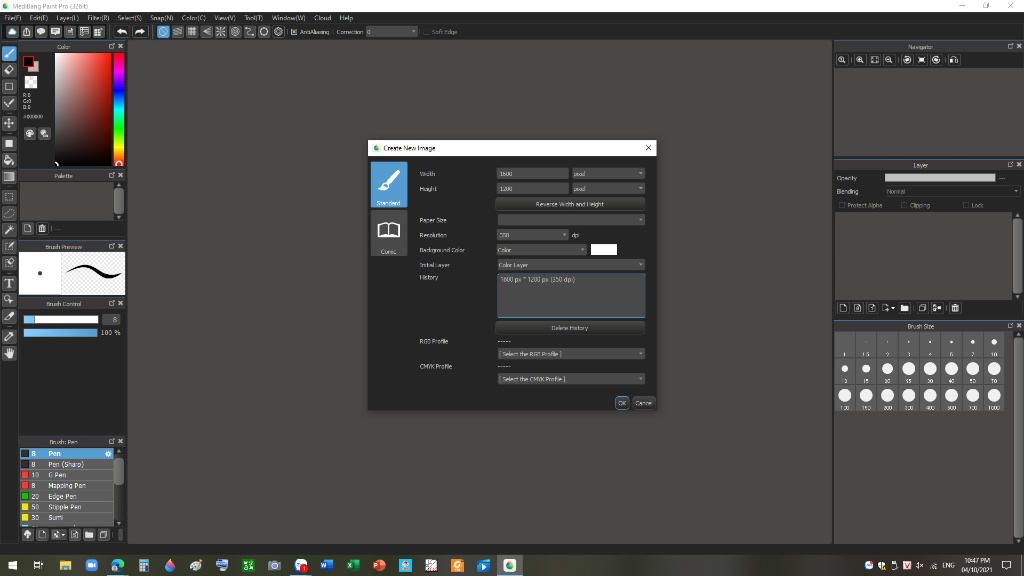The width and height of the screenshot is (1024, 576).
Task: Click the delete layer trash icon
Action: click(955, 308)
